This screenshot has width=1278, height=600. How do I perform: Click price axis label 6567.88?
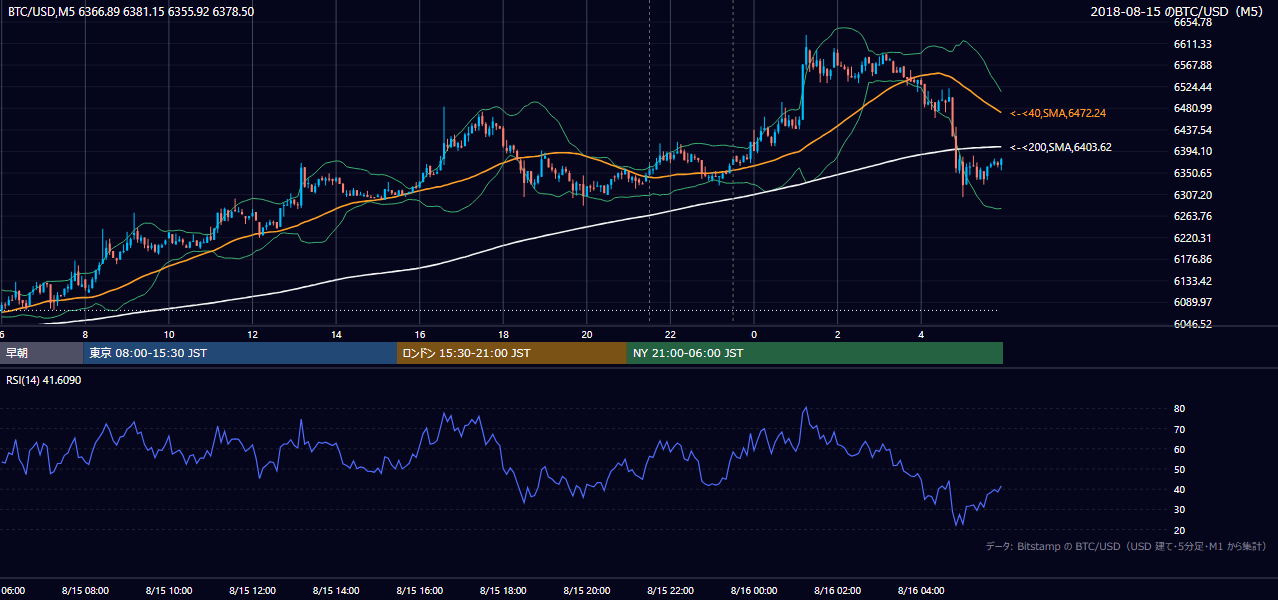[x=1193, y=65]
